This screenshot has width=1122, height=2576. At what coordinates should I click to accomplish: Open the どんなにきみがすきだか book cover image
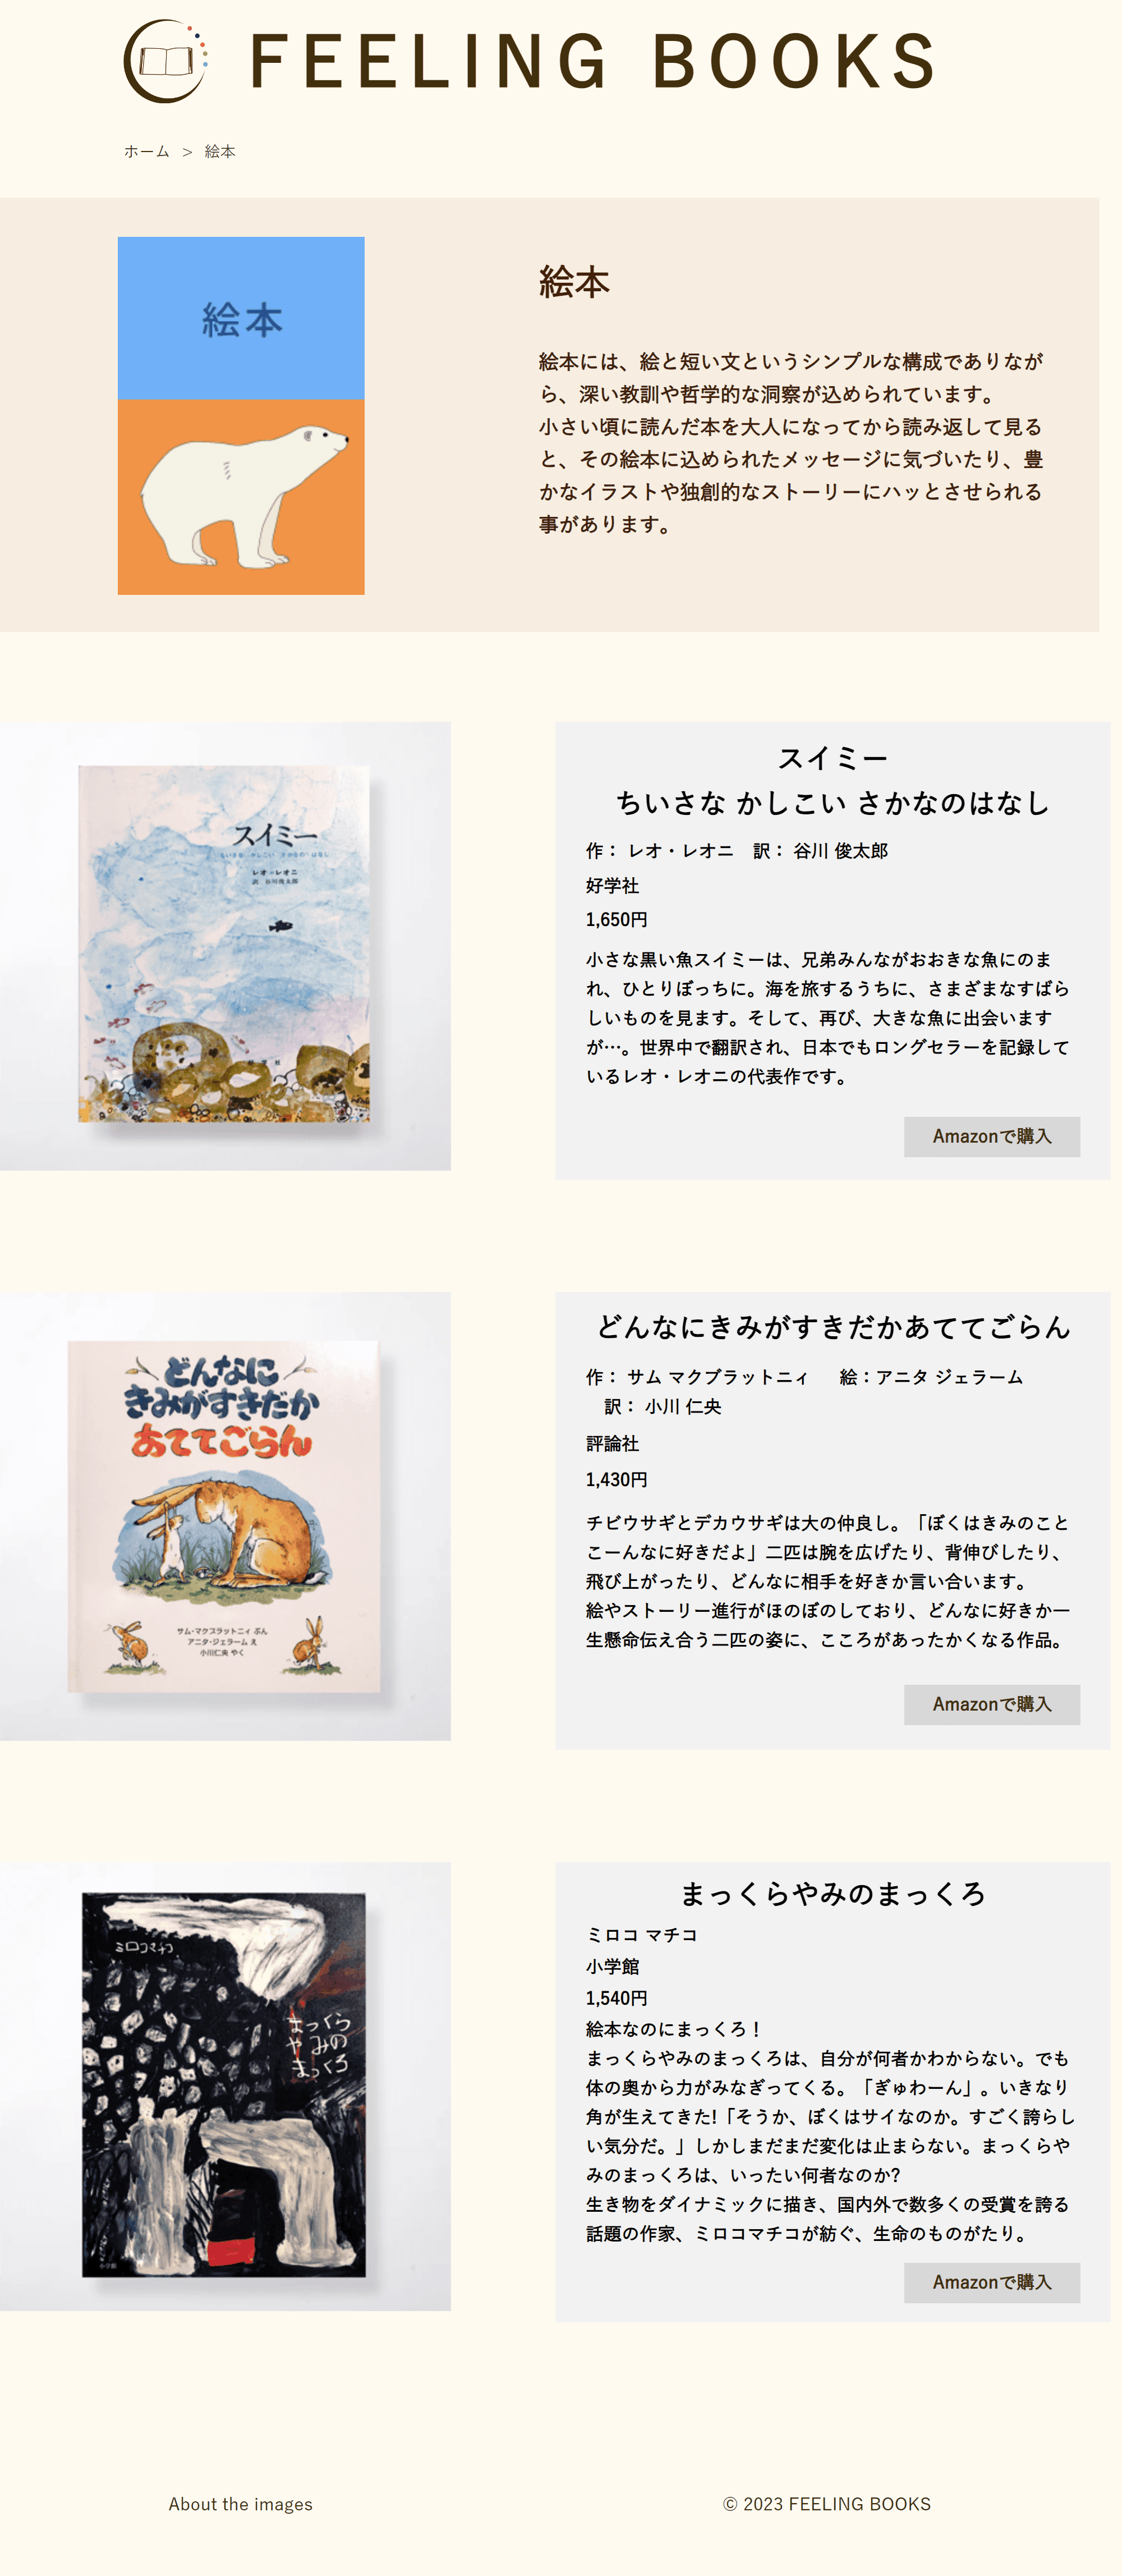pos(225,1516)
